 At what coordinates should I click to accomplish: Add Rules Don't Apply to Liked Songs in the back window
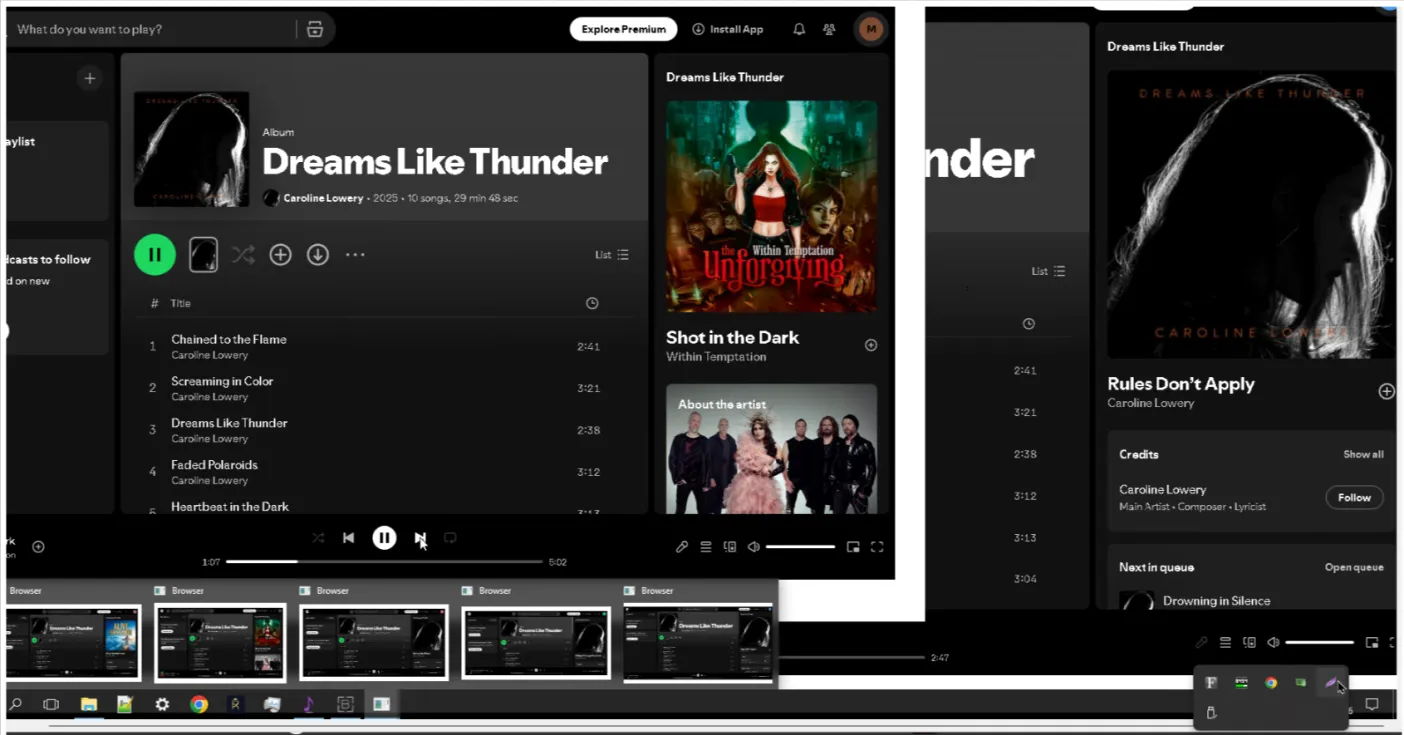pos(1386,391)
